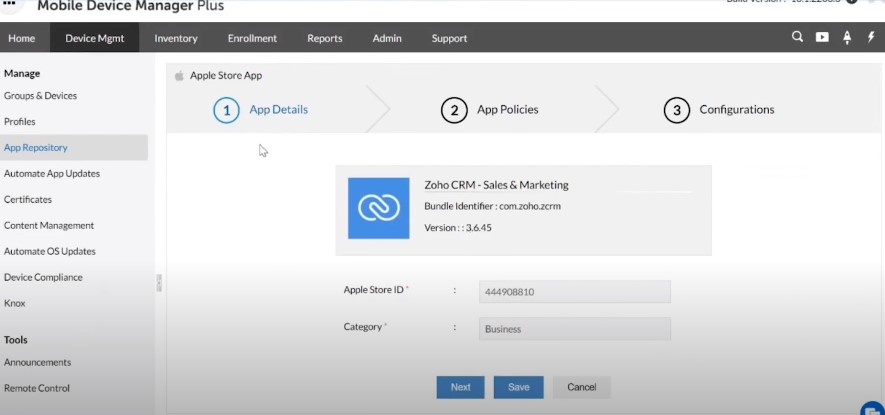Go to Content Management
885x415 pixels.
(x=49, y=225)
